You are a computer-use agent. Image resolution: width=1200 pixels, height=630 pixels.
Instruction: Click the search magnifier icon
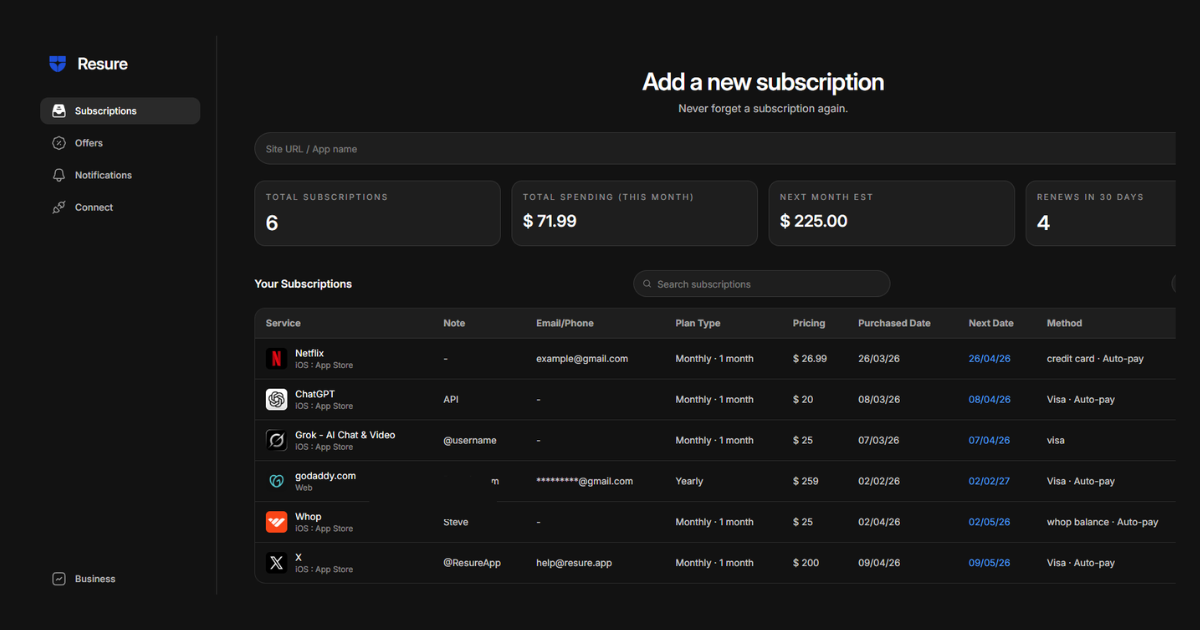tap(648, 284)
